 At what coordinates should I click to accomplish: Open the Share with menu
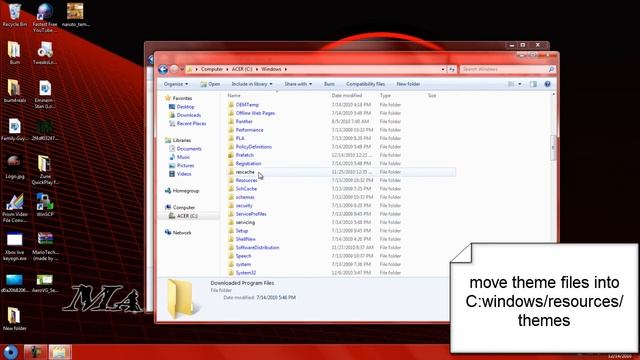click(298, 84)
